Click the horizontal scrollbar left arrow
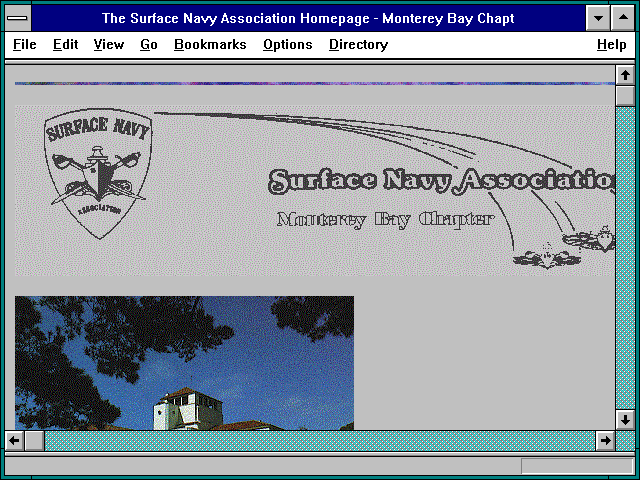640x480 pixels. pyautogui.click(x=14, y=440)
